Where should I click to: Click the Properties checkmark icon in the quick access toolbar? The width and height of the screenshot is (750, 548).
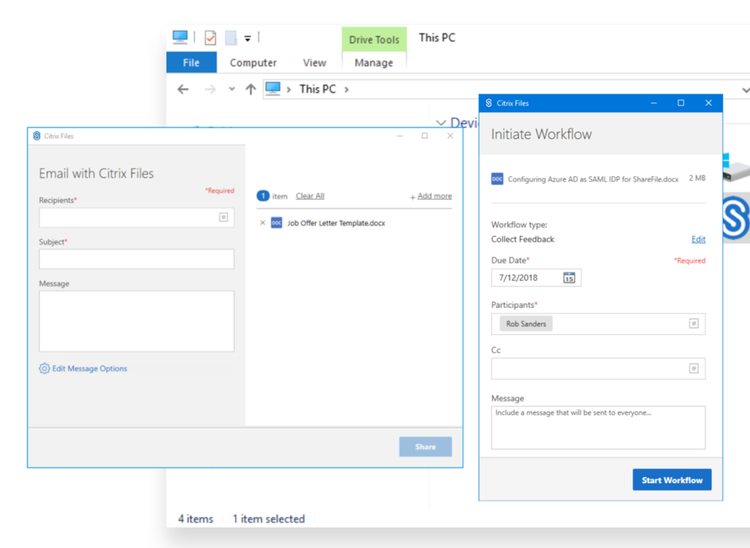210,37
